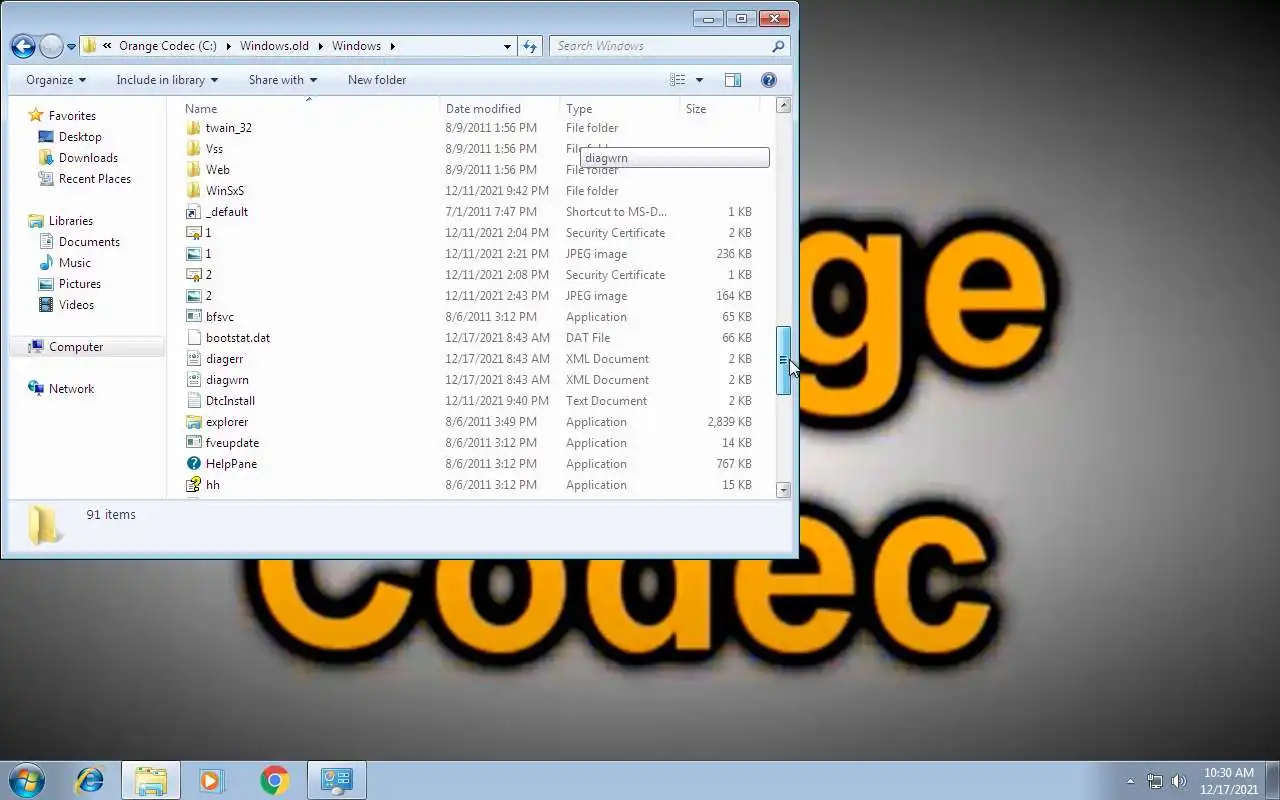Open Desktop under Favorites
The width and height of the screenshot is (1280, 800).
click(x=80, y=137)
